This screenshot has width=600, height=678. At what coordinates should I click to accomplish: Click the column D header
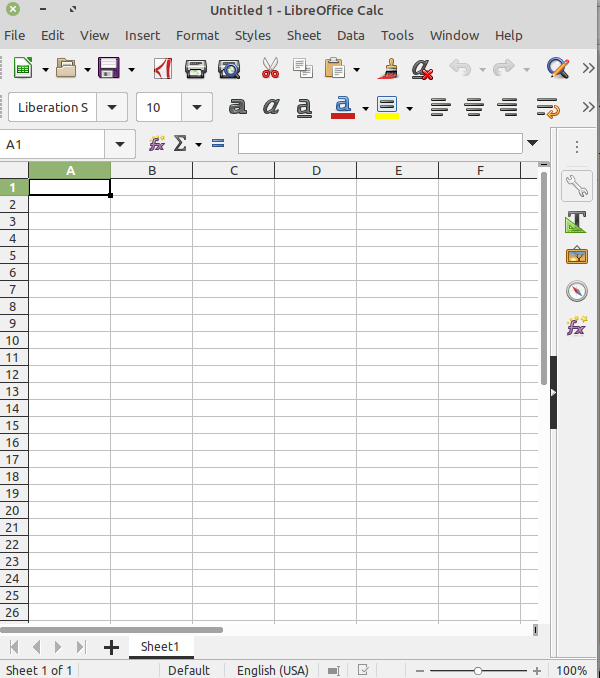[316, 170]
